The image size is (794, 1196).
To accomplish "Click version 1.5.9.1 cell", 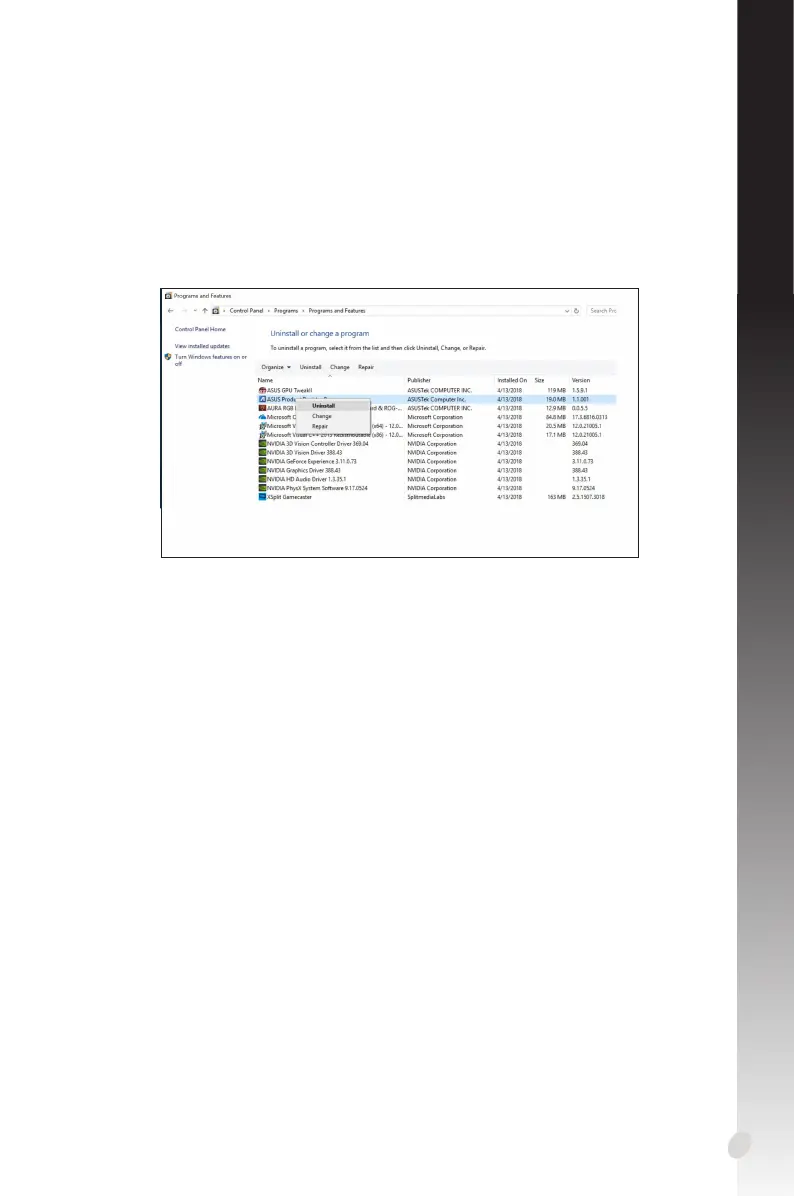I will coord(580,390).
